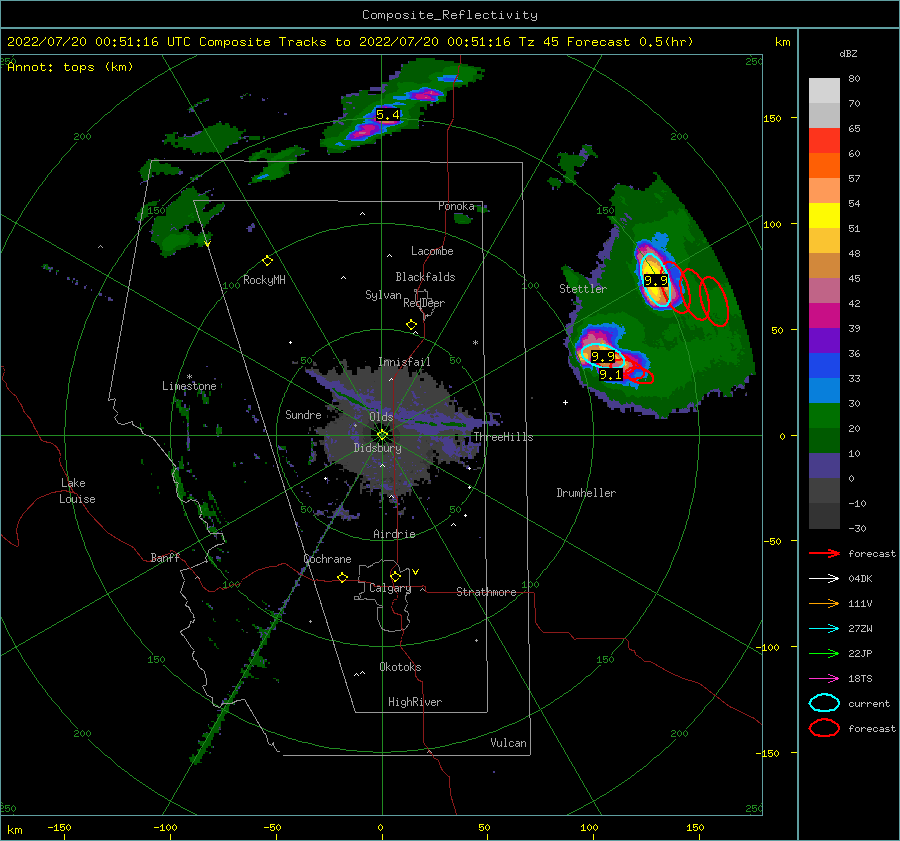Click the purple 39 dBZ swatch
This screenshot has width=900, height=841.
824,340
